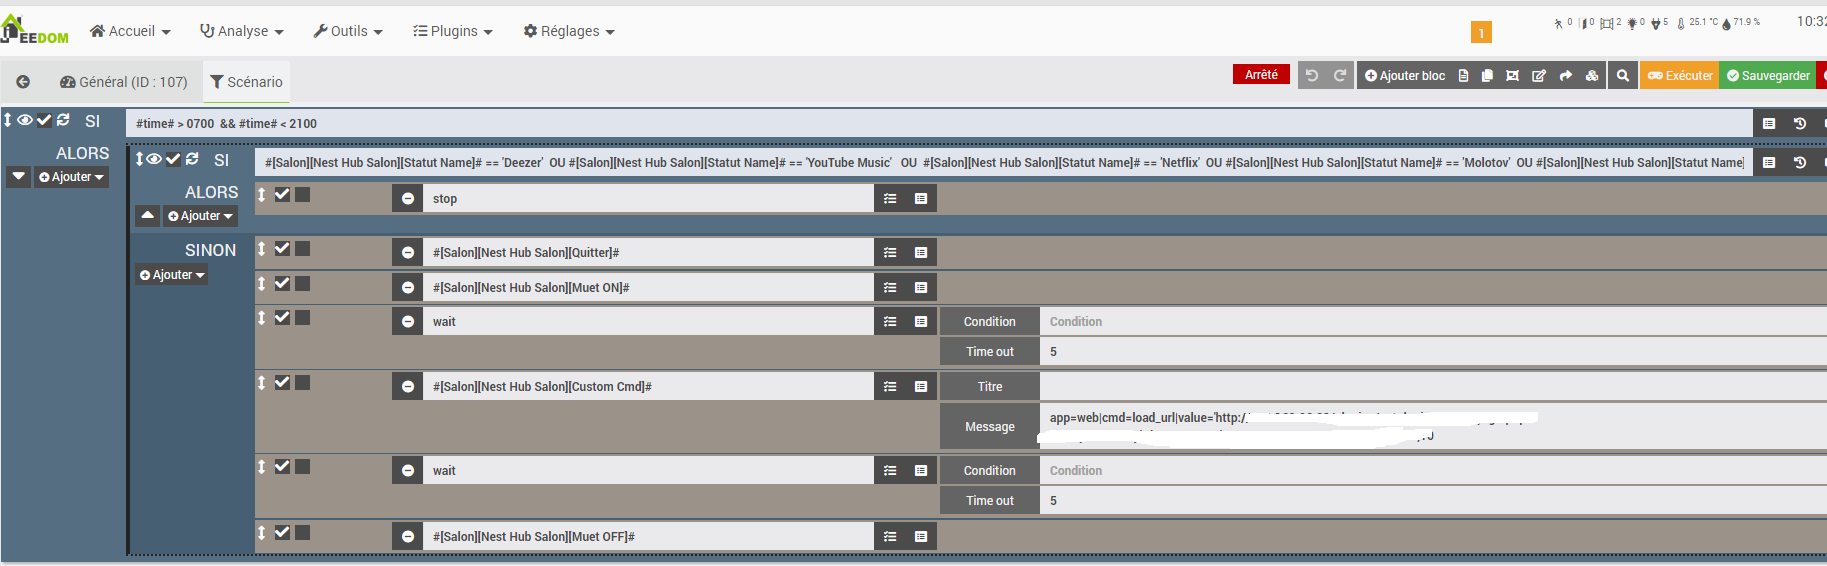The height and width of the screenshot is (566, 1827).
Task: Go back with the arrow-circle icon
Action: pyautogui.click(x=23, y=82)
